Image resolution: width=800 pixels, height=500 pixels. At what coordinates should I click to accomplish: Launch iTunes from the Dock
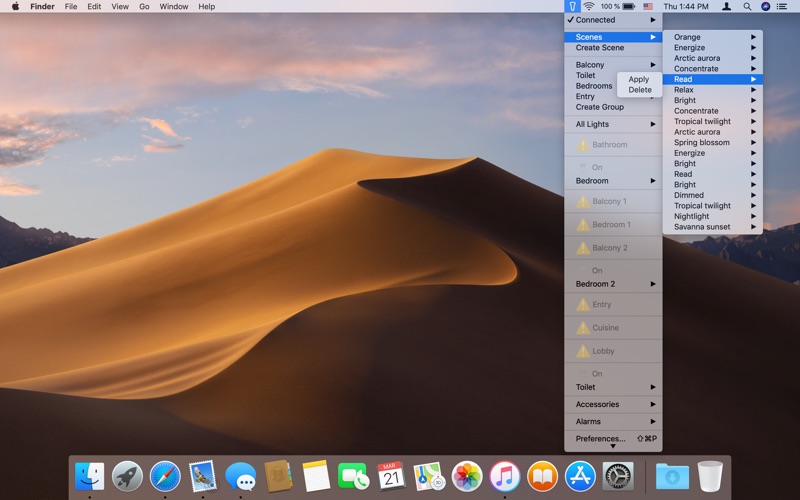click(505, 476)
